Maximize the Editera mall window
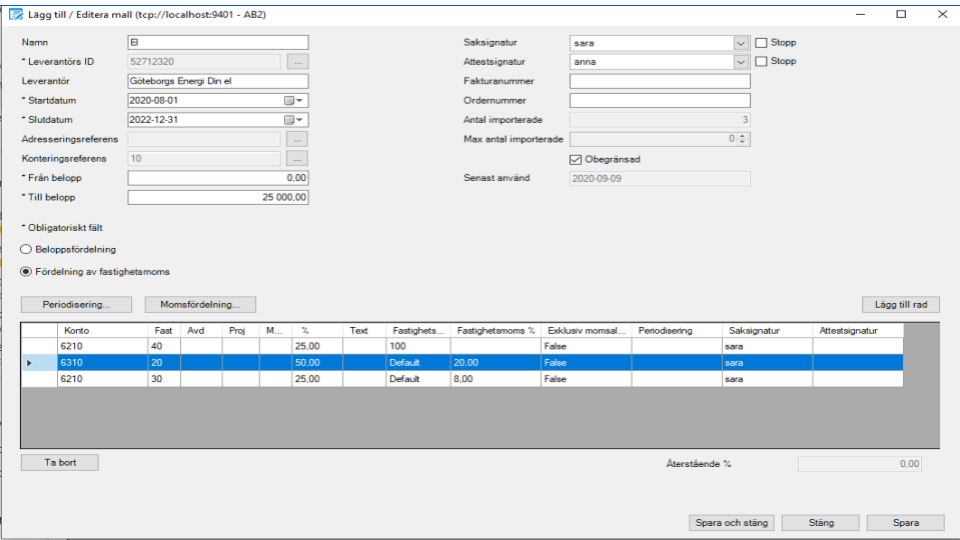The image size is (960, 540). [x=900, y=15]
